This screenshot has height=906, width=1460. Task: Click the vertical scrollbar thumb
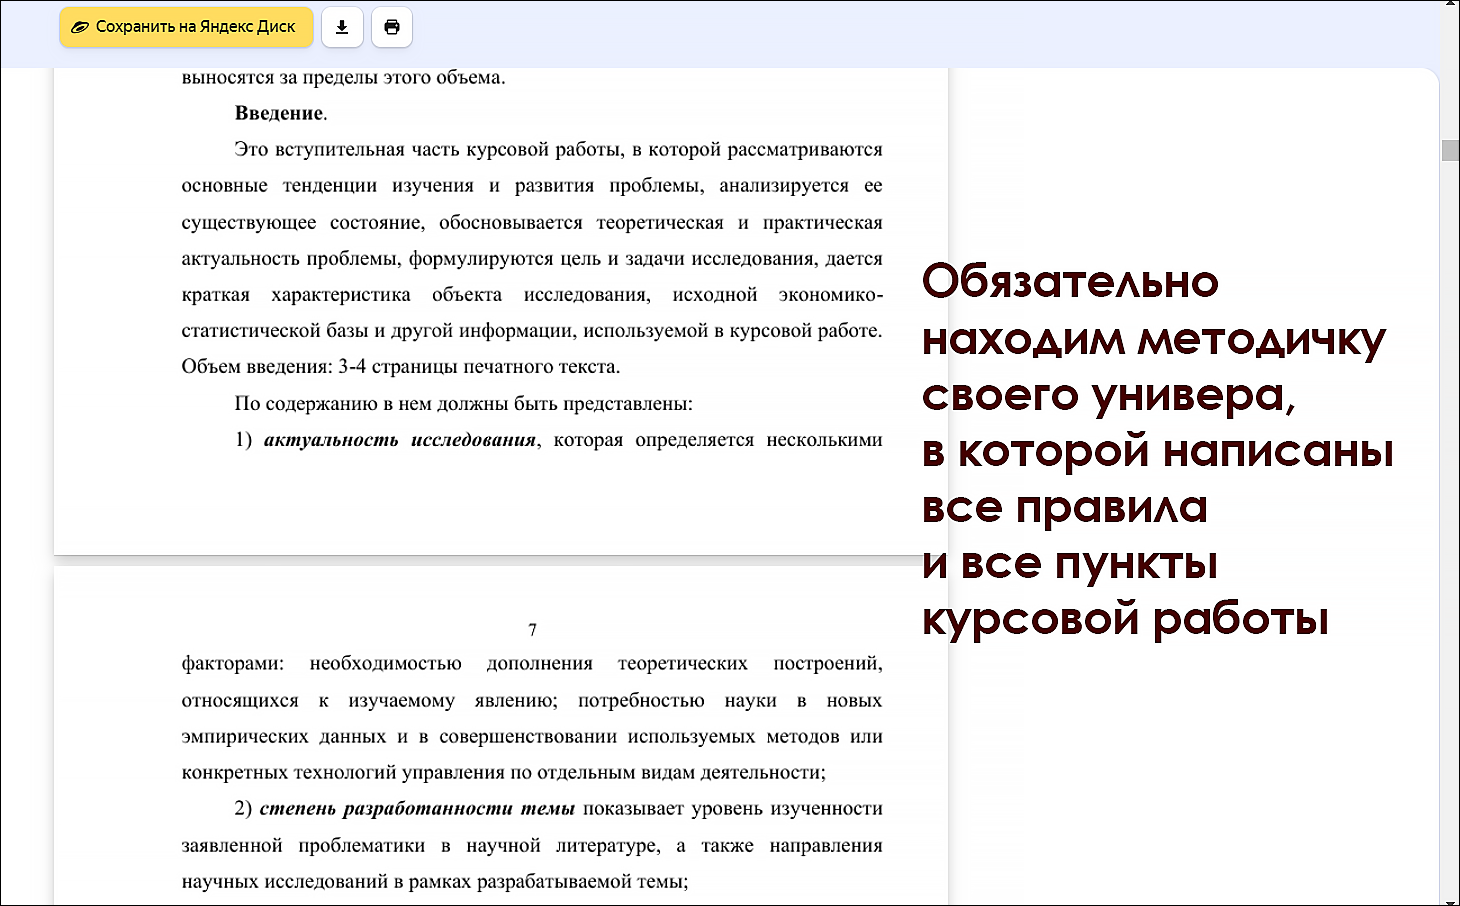coord(1450,150)
